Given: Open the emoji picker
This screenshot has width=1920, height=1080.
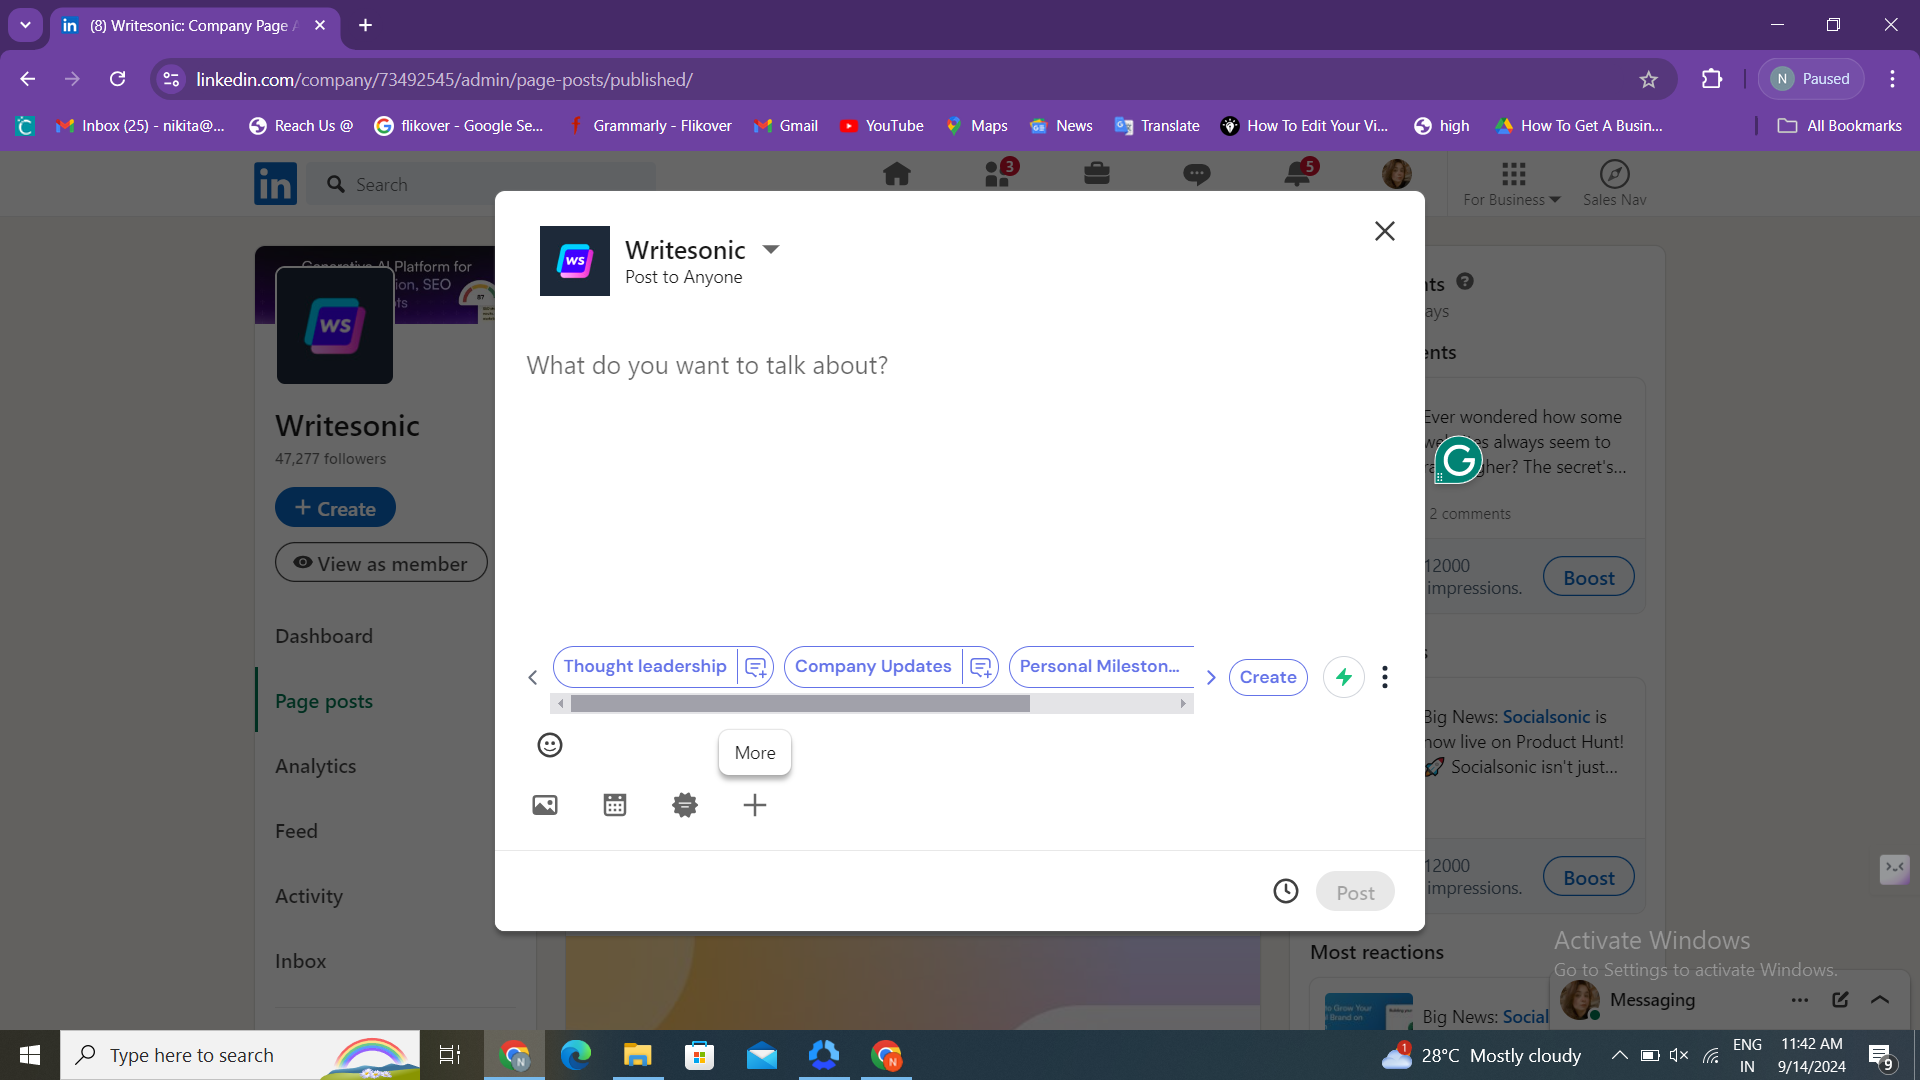Looking at the screenshot, I should click(550, 745).
